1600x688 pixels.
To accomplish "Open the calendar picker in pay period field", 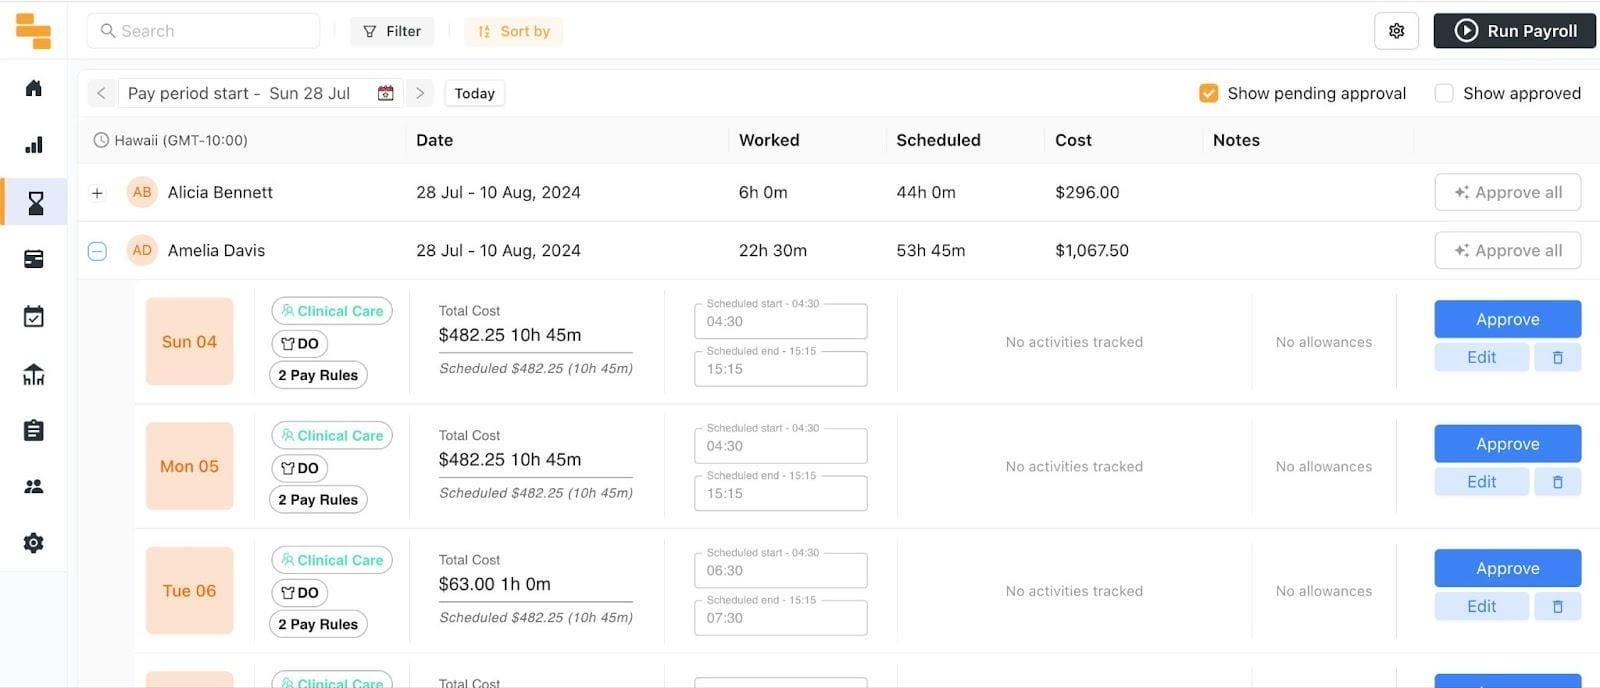I will click(385, 93).
